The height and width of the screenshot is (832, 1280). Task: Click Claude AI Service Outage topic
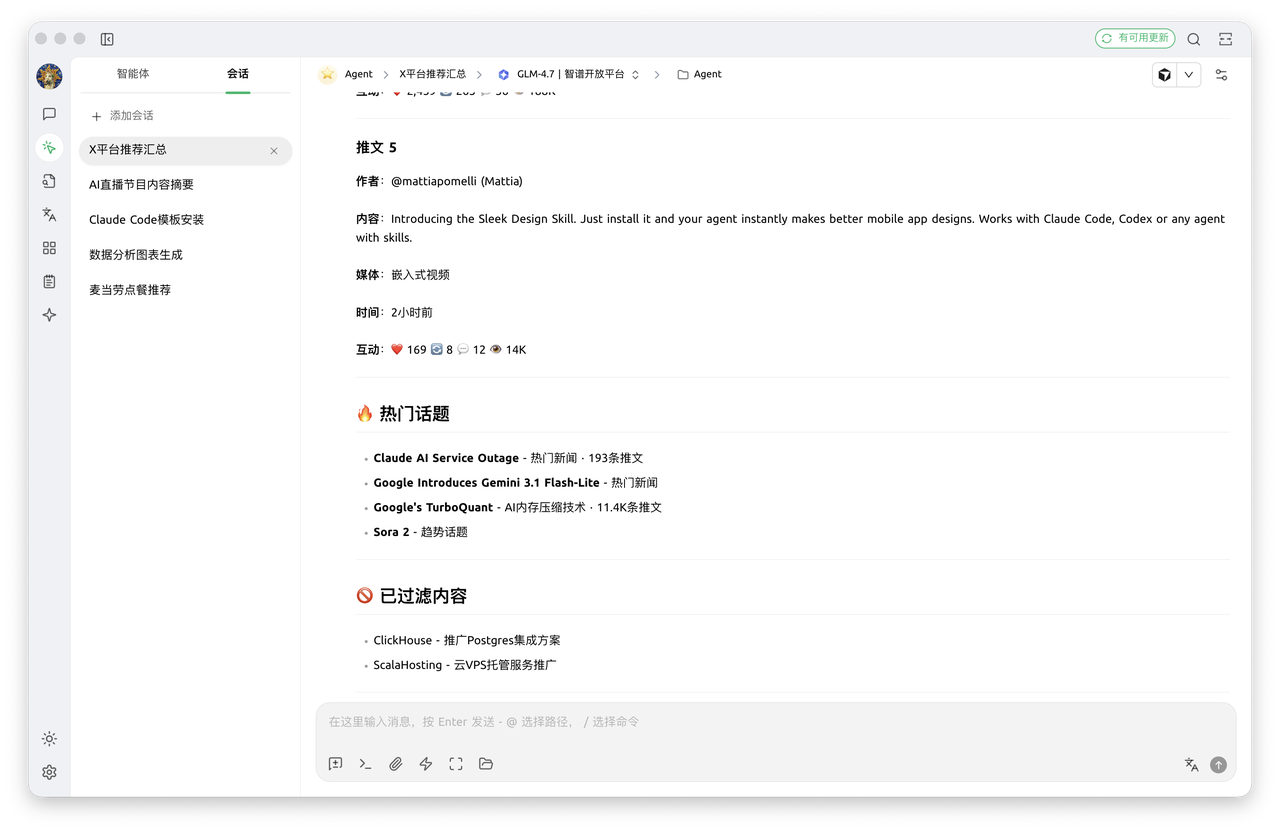pyautogui.click(x=446, y=458)
